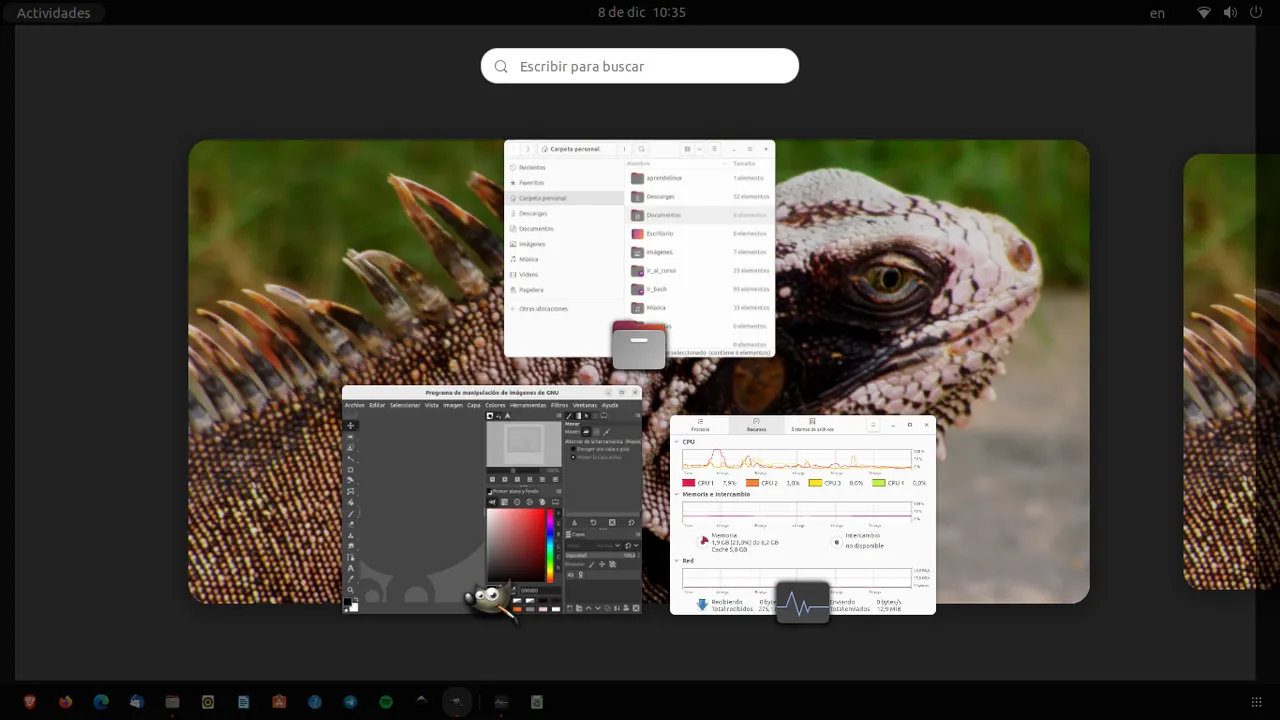Open Brave browser from the dock

click(30, 702)
